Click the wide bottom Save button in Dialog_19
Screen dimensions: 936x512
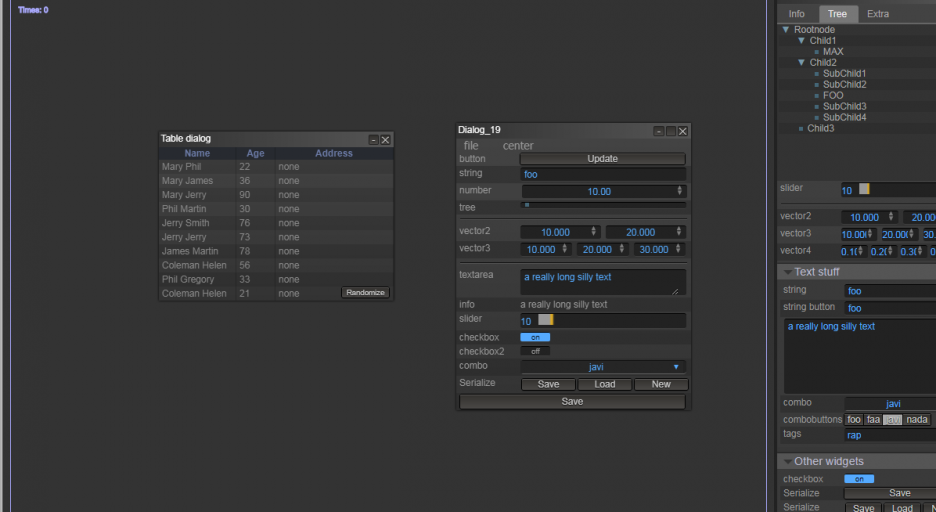(x=572, y=402)
